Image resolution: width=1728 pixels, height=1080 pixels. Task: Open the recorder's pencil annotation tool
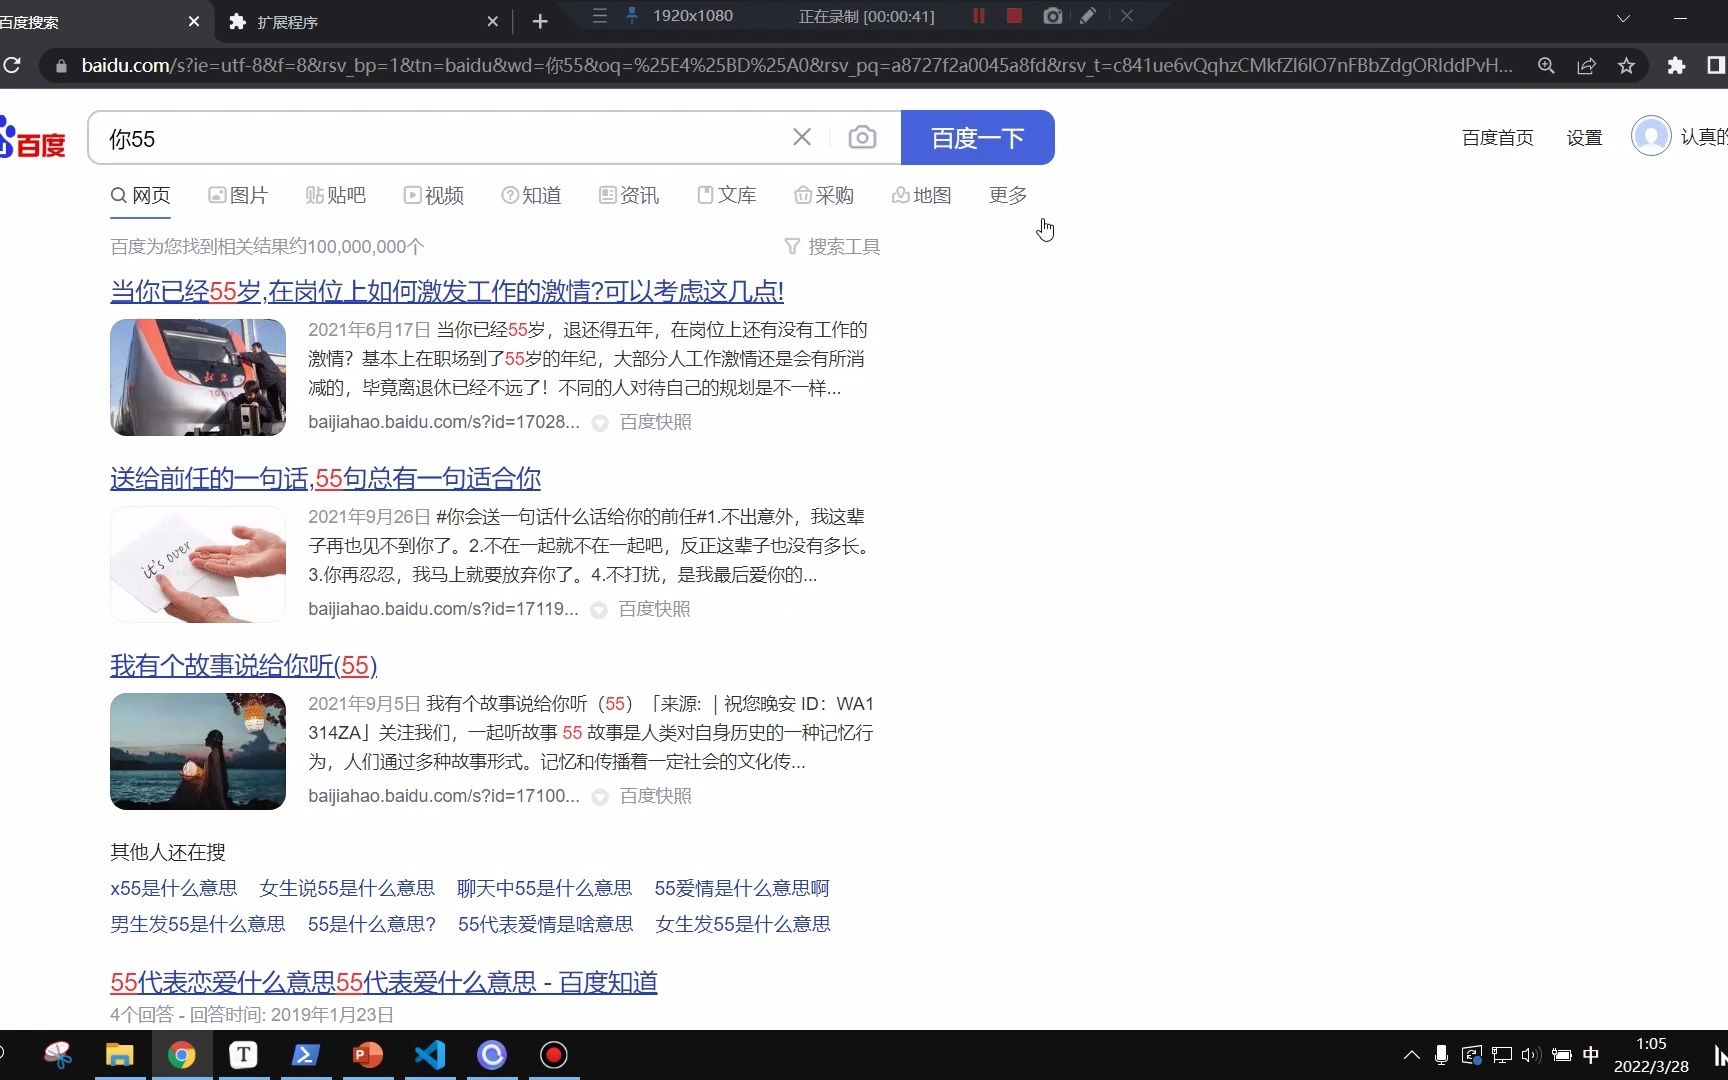[x=1088, y=16]
